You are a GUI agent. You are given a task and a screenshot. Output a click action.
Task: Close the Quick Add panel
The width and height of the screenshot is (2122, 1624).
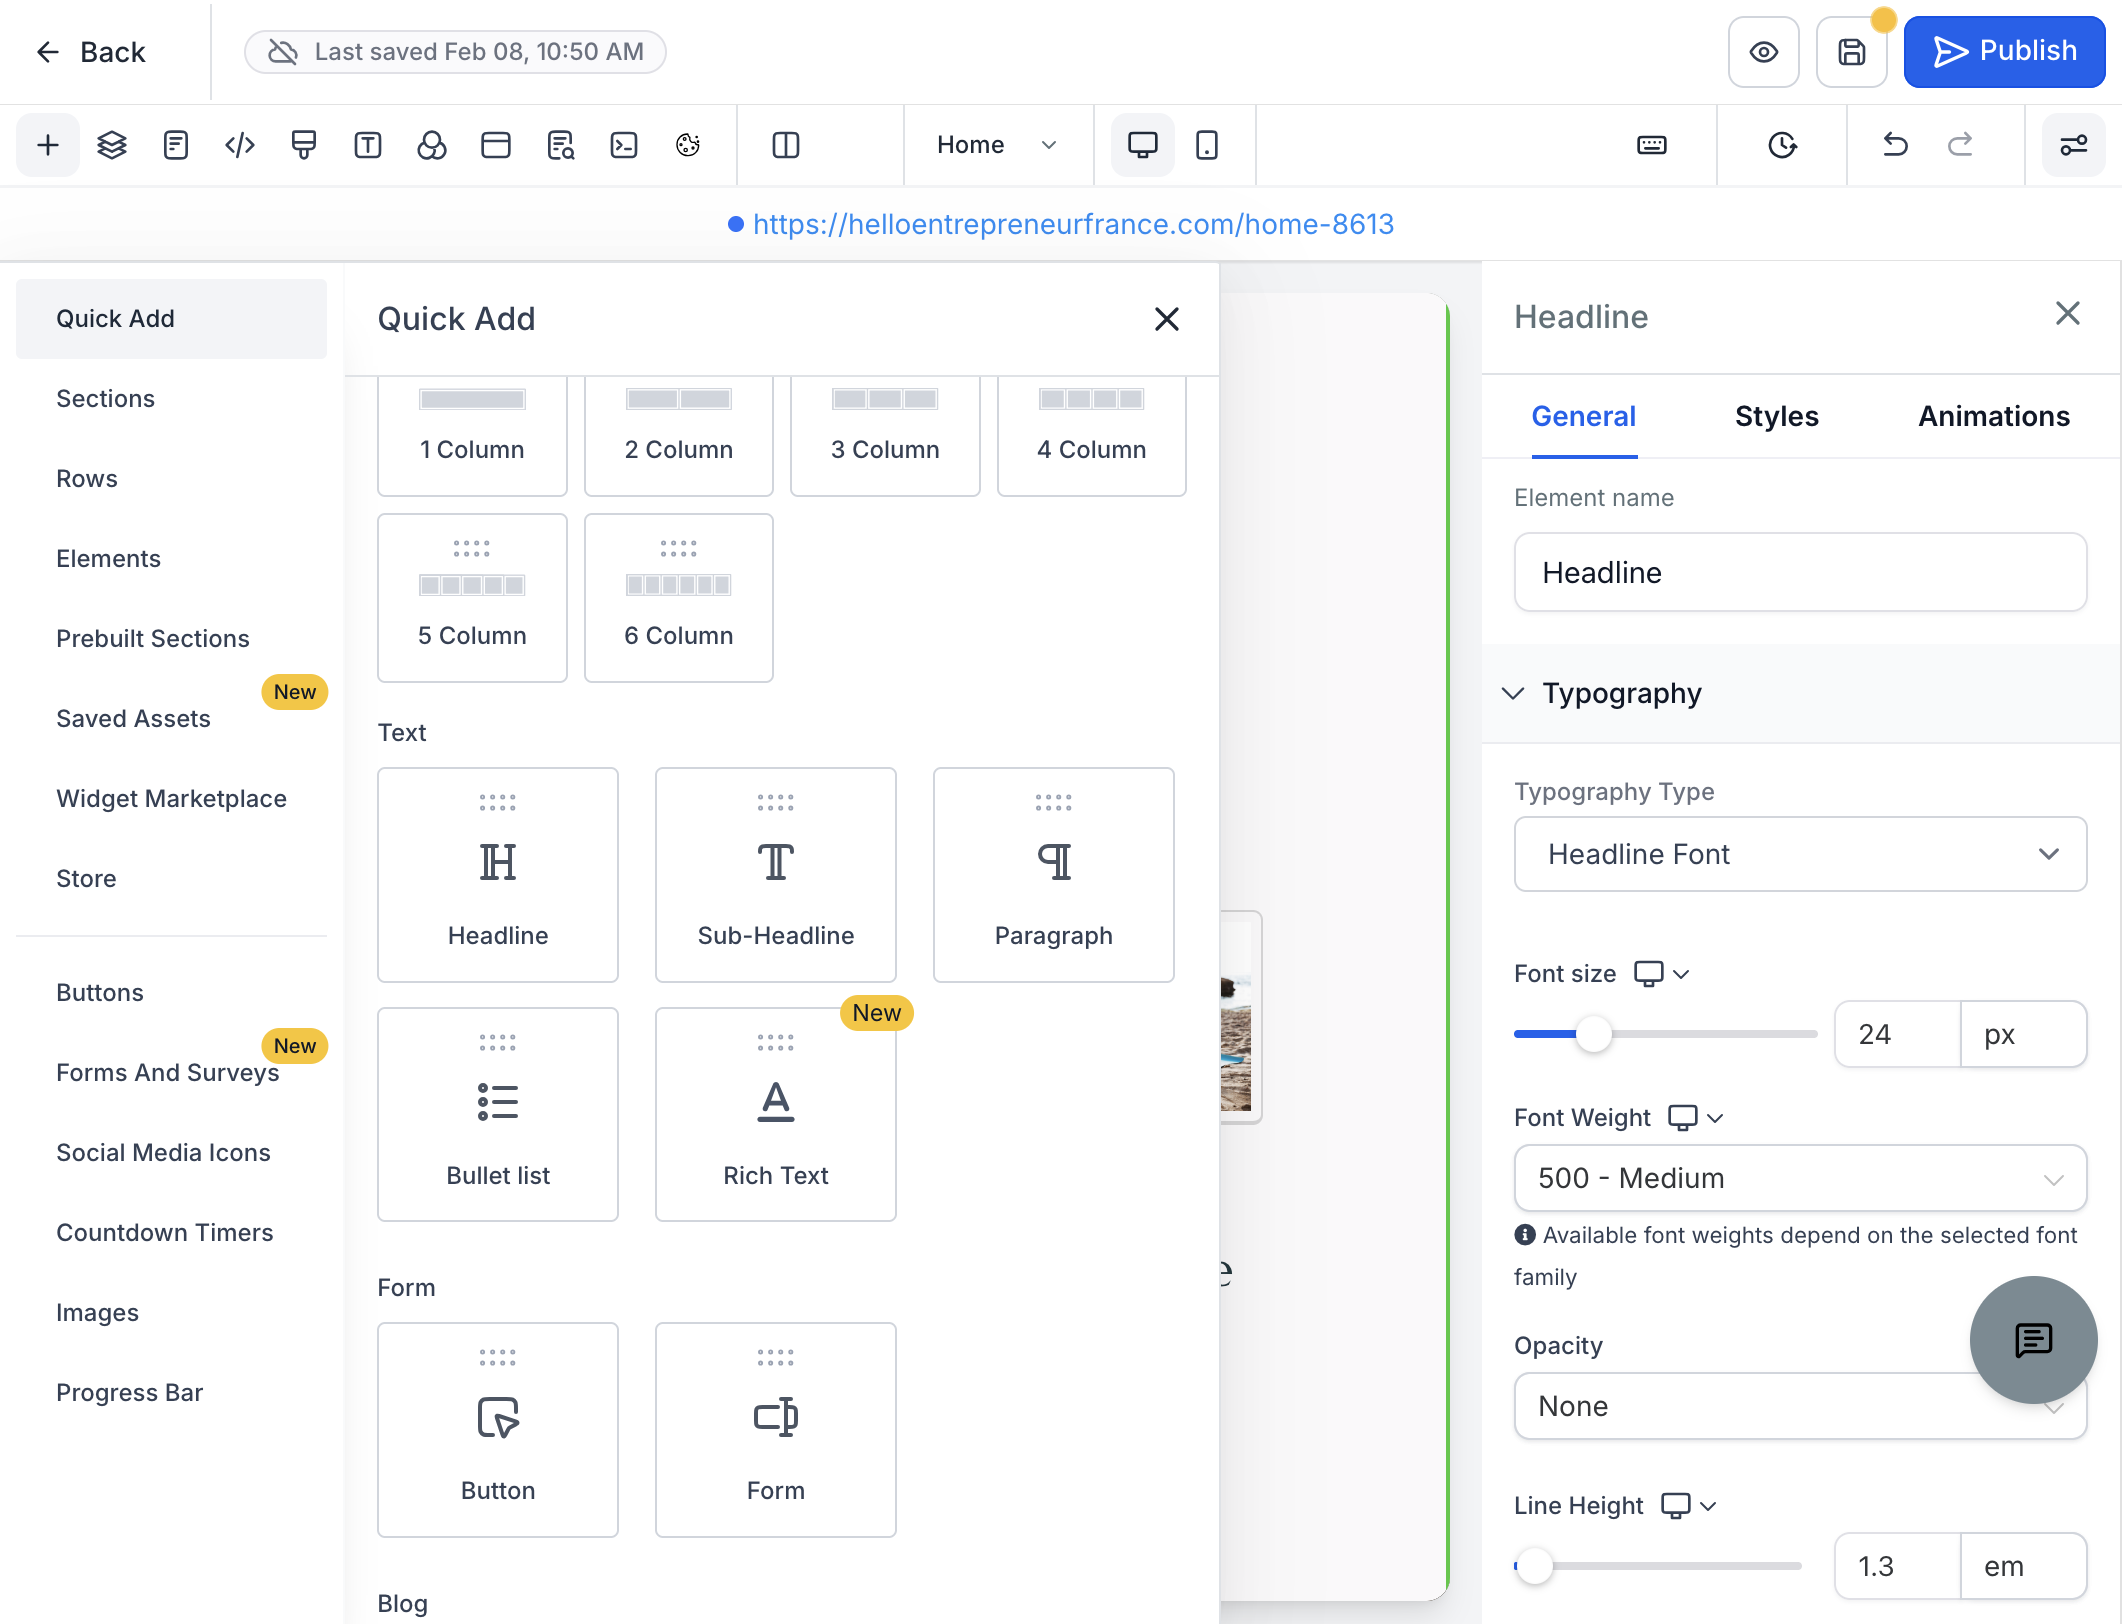[1166, 319]
